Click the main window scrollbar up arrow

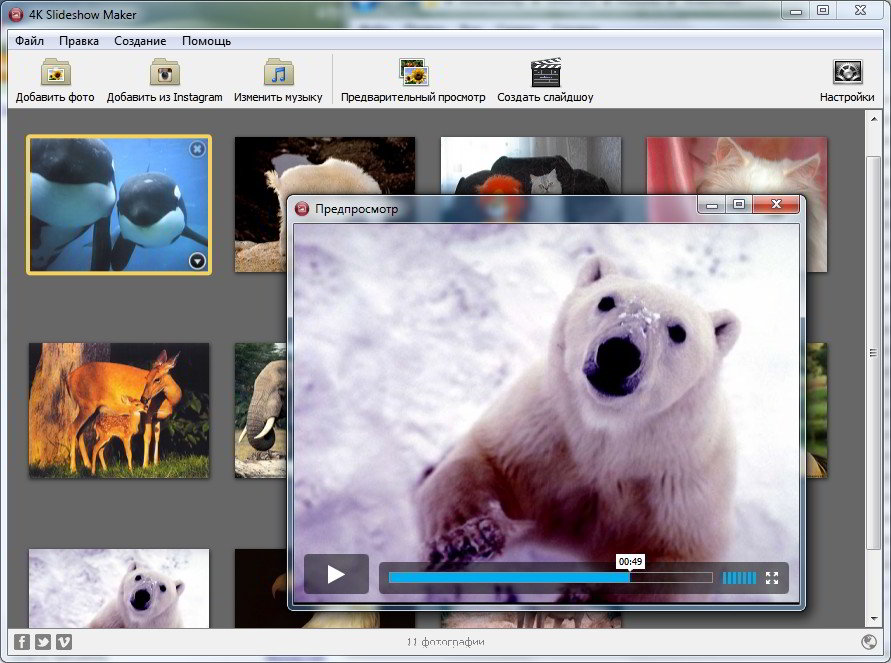click(873, 119)
